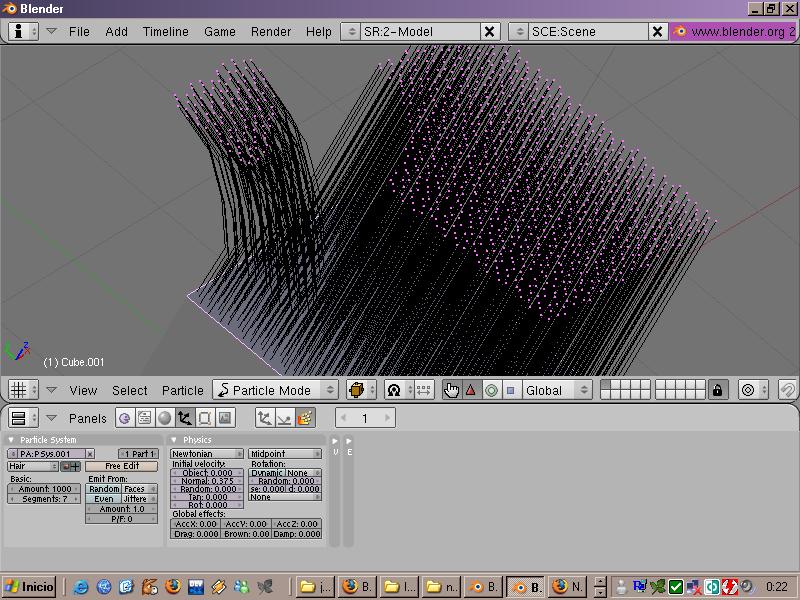Viewport: 800px width, 600px height.
Task: Click the Amount: 1000 number slider
Action: point(45,489)
